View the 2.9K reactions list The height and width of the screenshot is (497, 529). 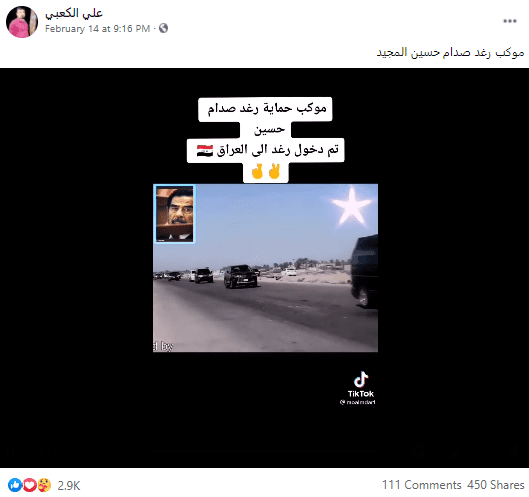pos(68,486)
